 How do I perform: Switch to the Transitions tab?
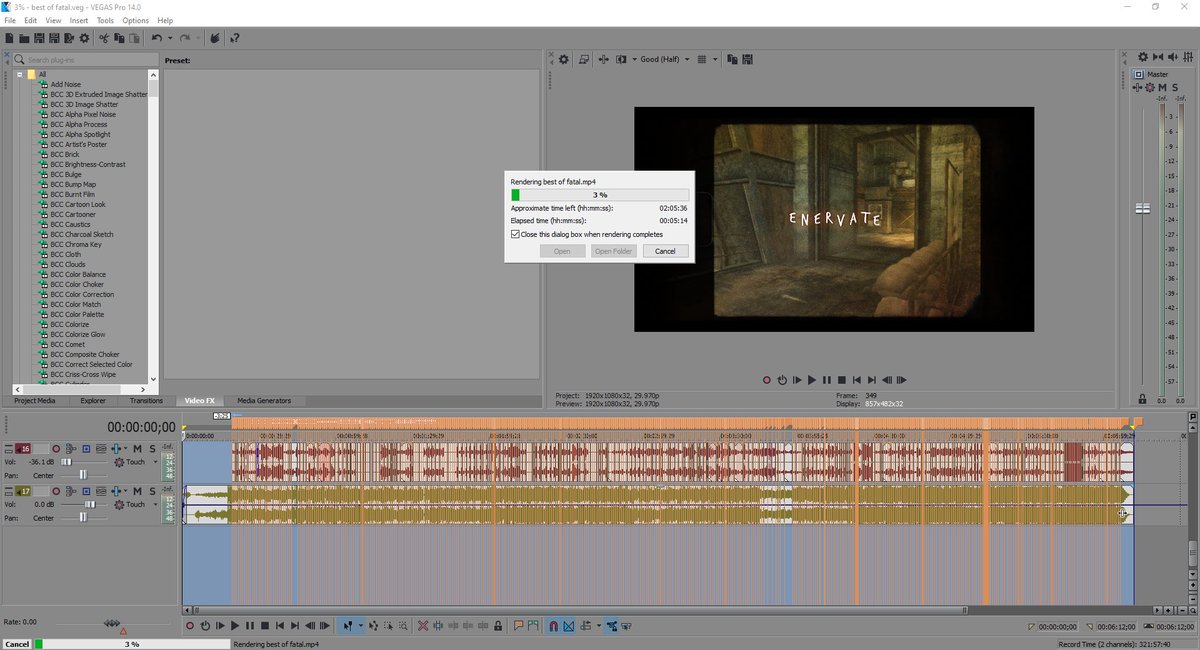[146, 400]
